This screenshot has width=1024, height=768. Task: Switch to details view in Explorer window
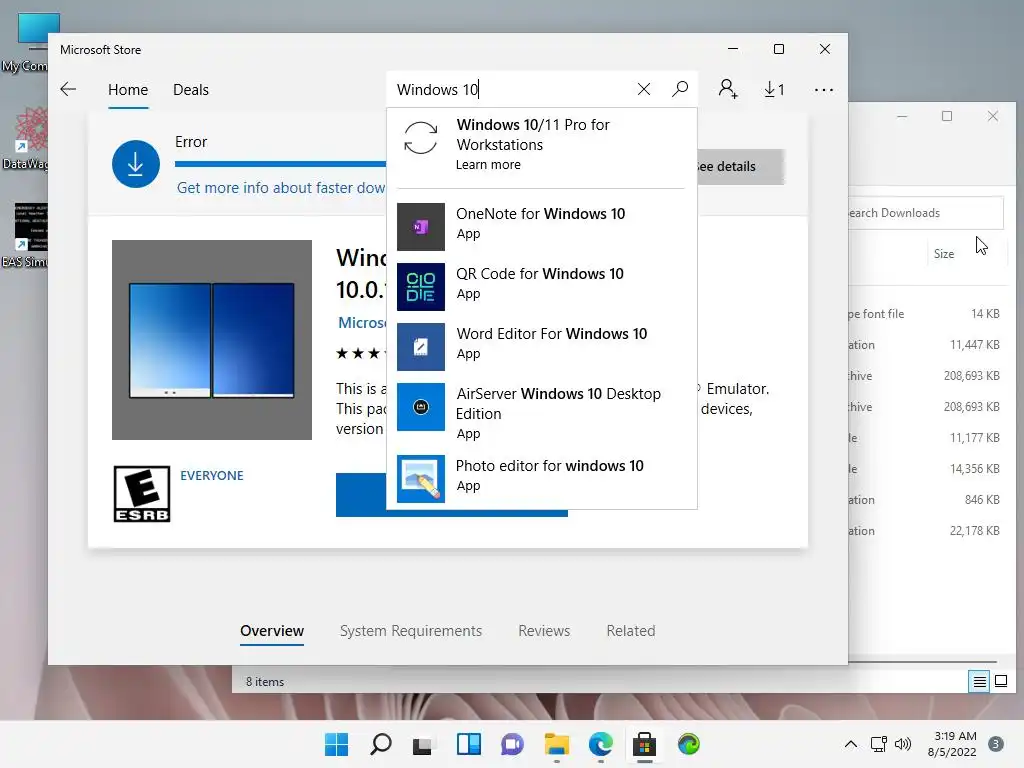[x=980, y=682]
